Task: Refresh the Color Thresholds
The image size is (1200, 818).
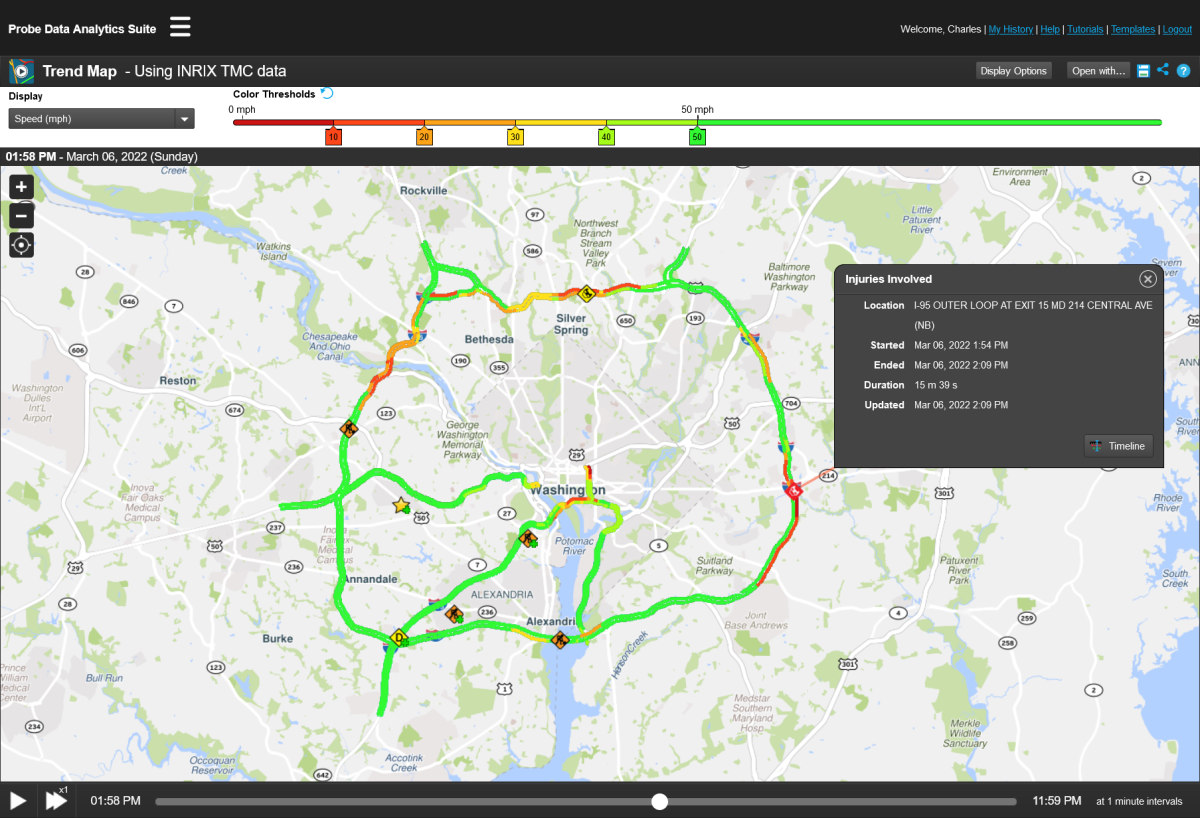Action: tap(326, 93)
